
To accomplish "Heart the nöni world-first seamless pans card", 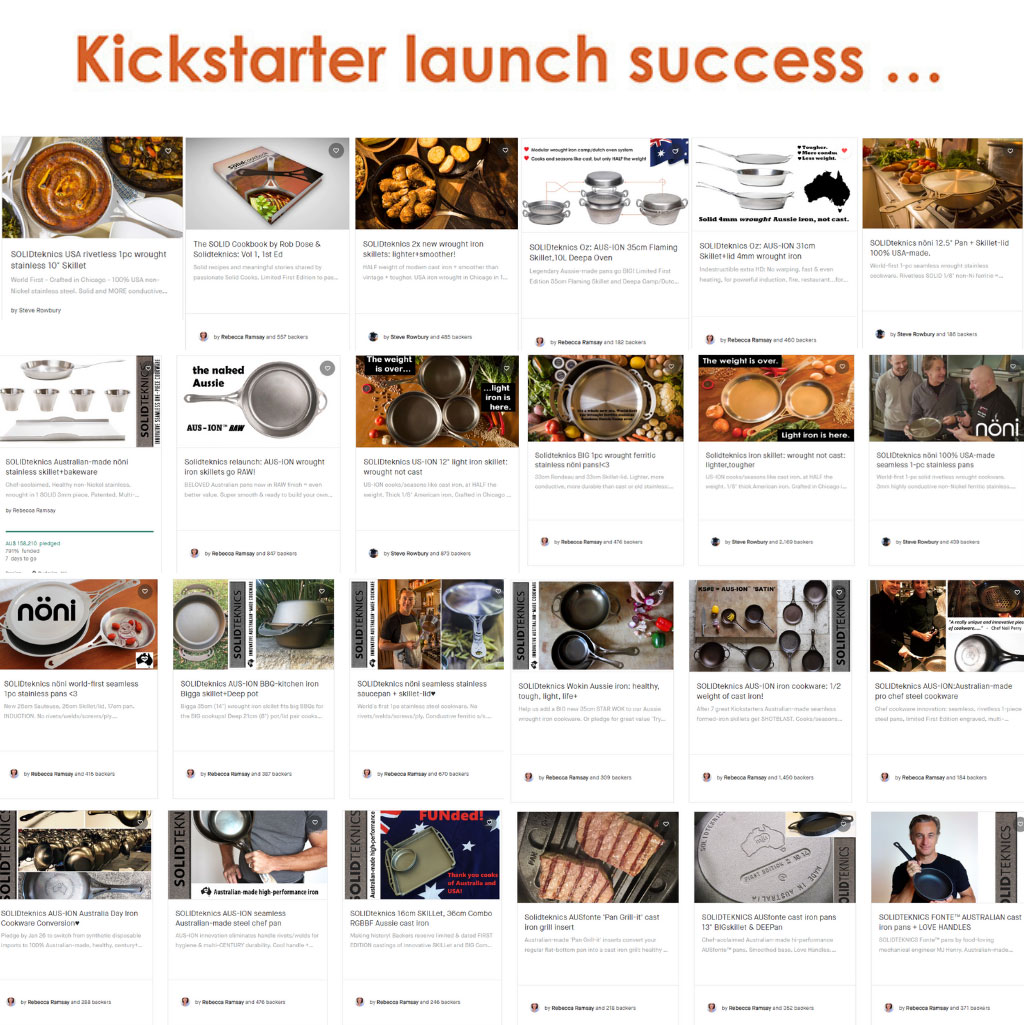I will tap(145, 591).
